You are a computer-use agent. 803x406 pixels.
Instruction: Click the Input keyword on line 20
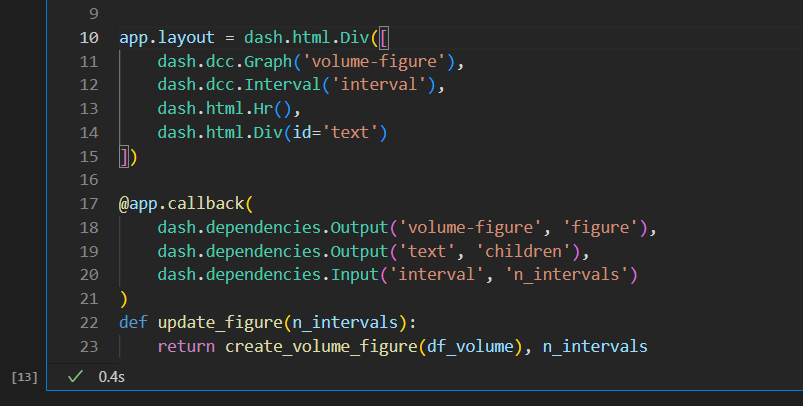(x=355, y=274)
